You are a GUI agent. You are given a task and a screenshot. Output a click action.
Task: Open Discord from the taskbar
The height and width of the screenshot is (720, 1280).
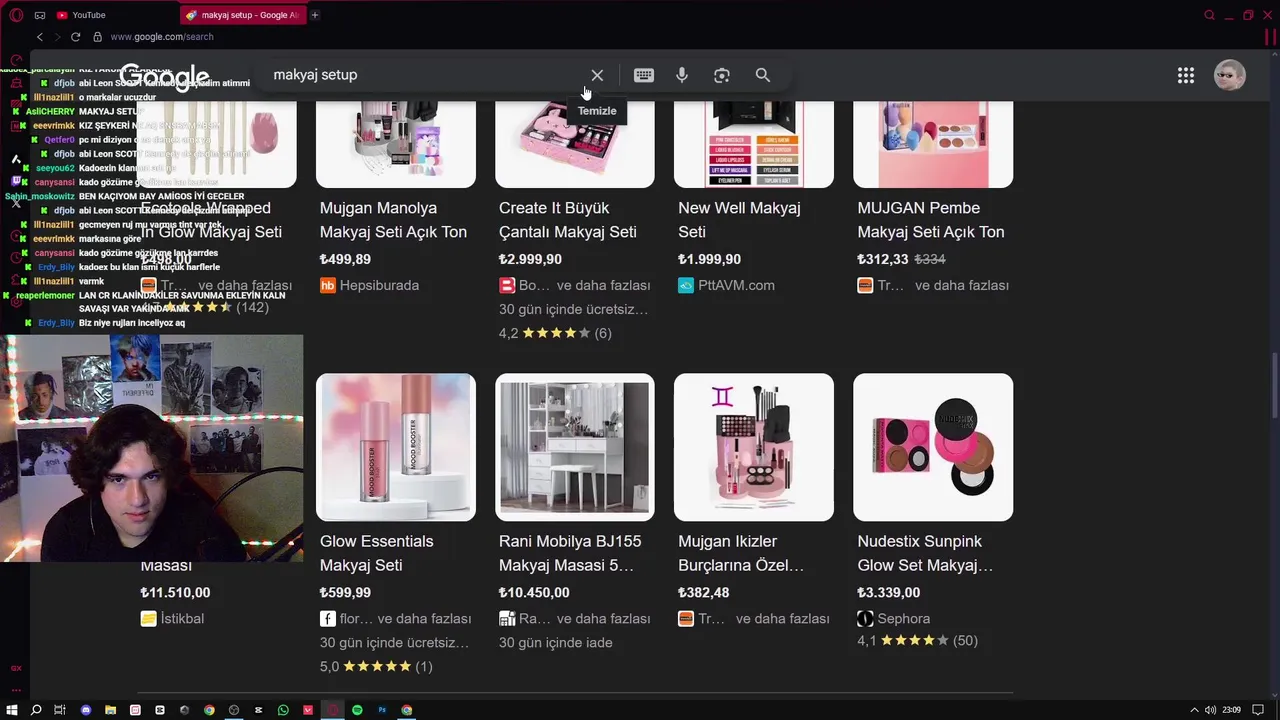pos(86,710)
